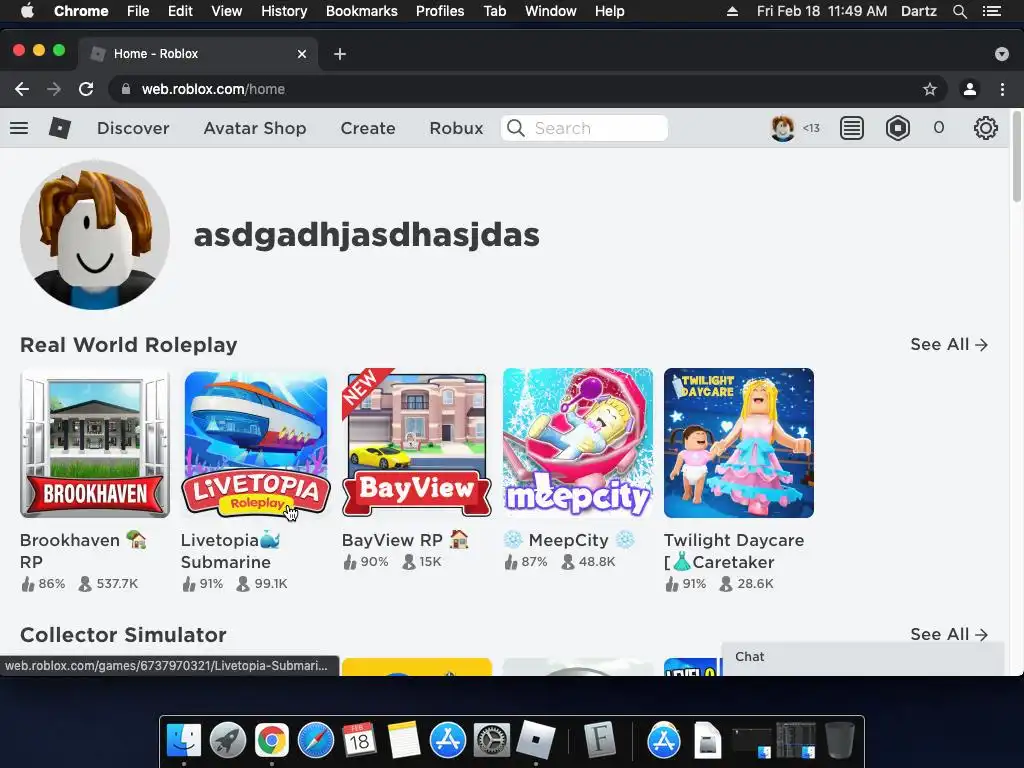1024x768 pixels.
Task: Open the MeepCity game thumbnail
Action: (578, 443)
